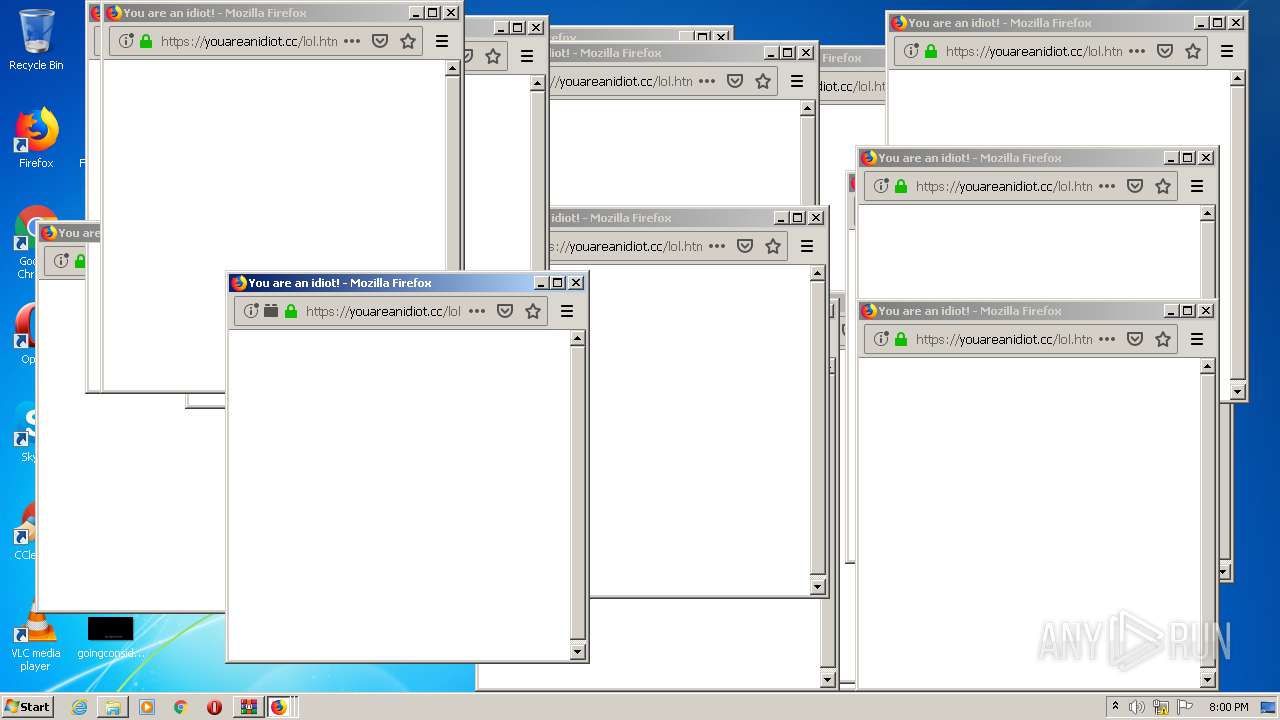
Task: Open page actions ellipsis in bottom-right Firefox window
Action: click(x=1107, y=339)
